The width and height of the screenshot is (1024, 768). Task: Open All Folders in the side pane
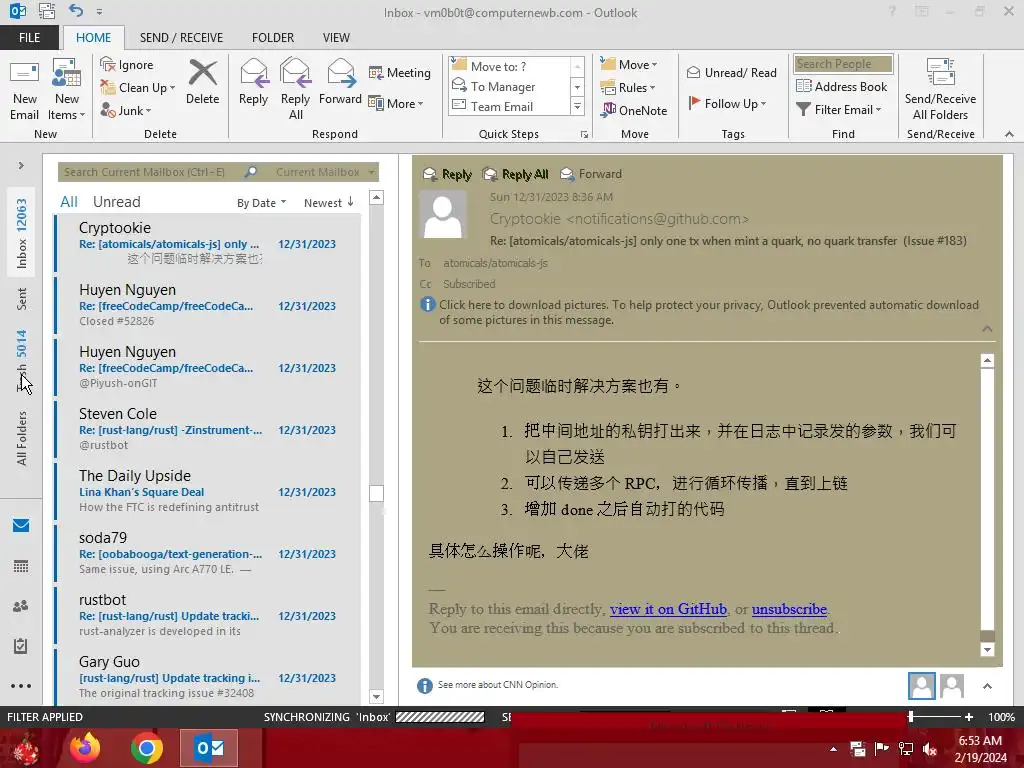point(22,438)
